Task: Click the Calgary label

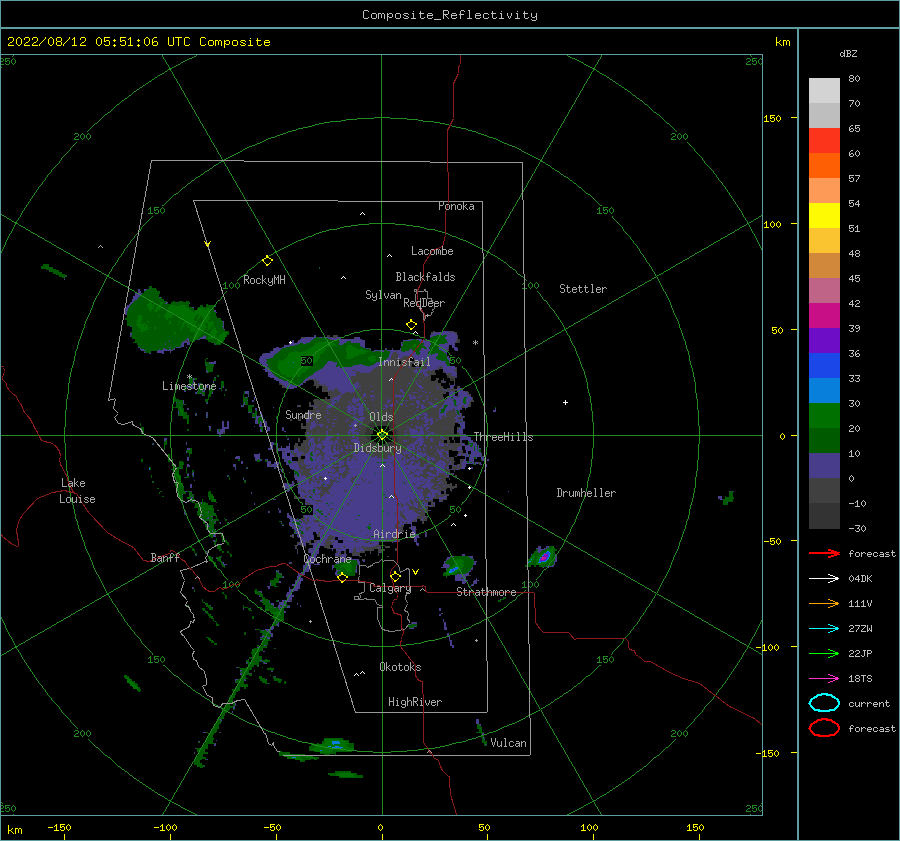Action: [x=390, y=588]
